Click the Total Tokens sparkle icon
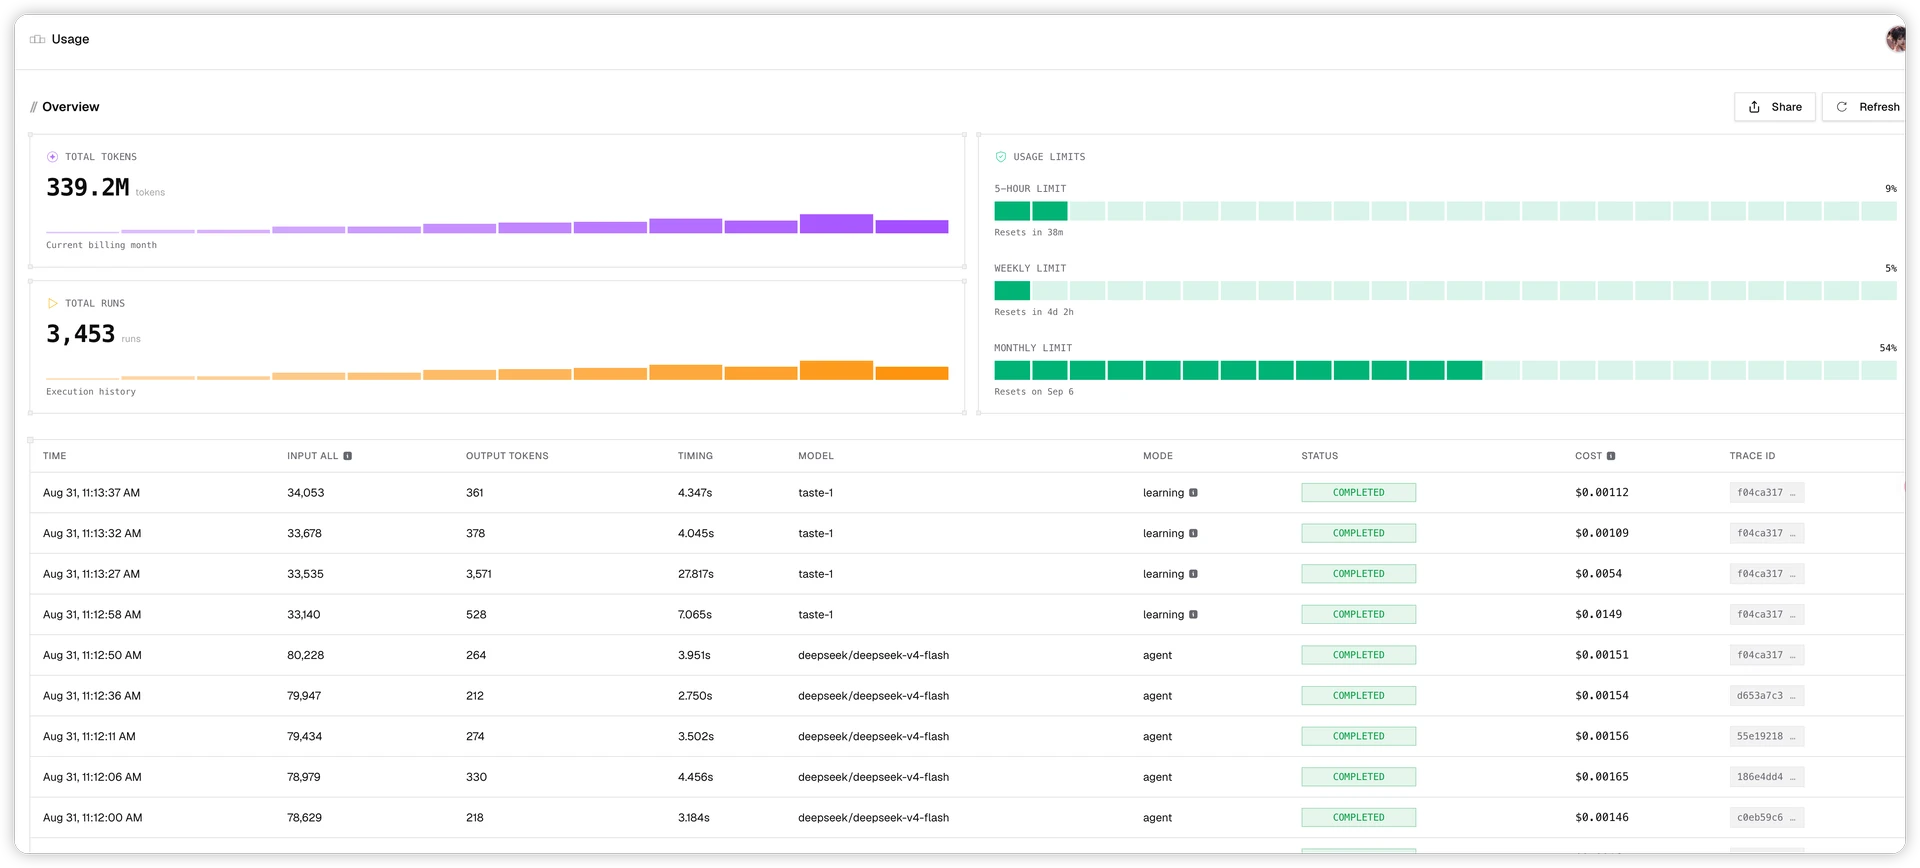The image size is (1920, 868). coord(52,157)
